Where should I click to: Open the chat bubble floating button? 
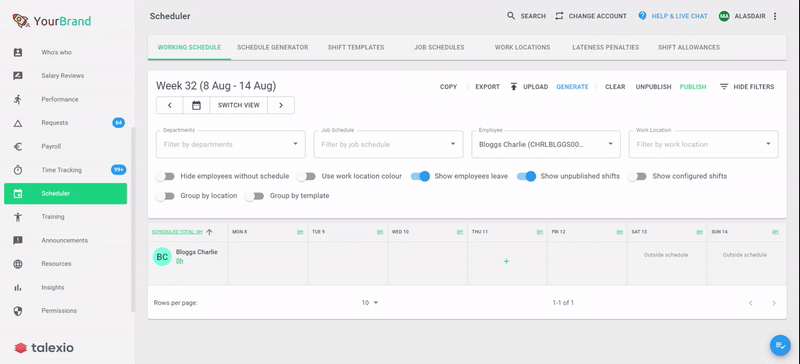point(780,346)
